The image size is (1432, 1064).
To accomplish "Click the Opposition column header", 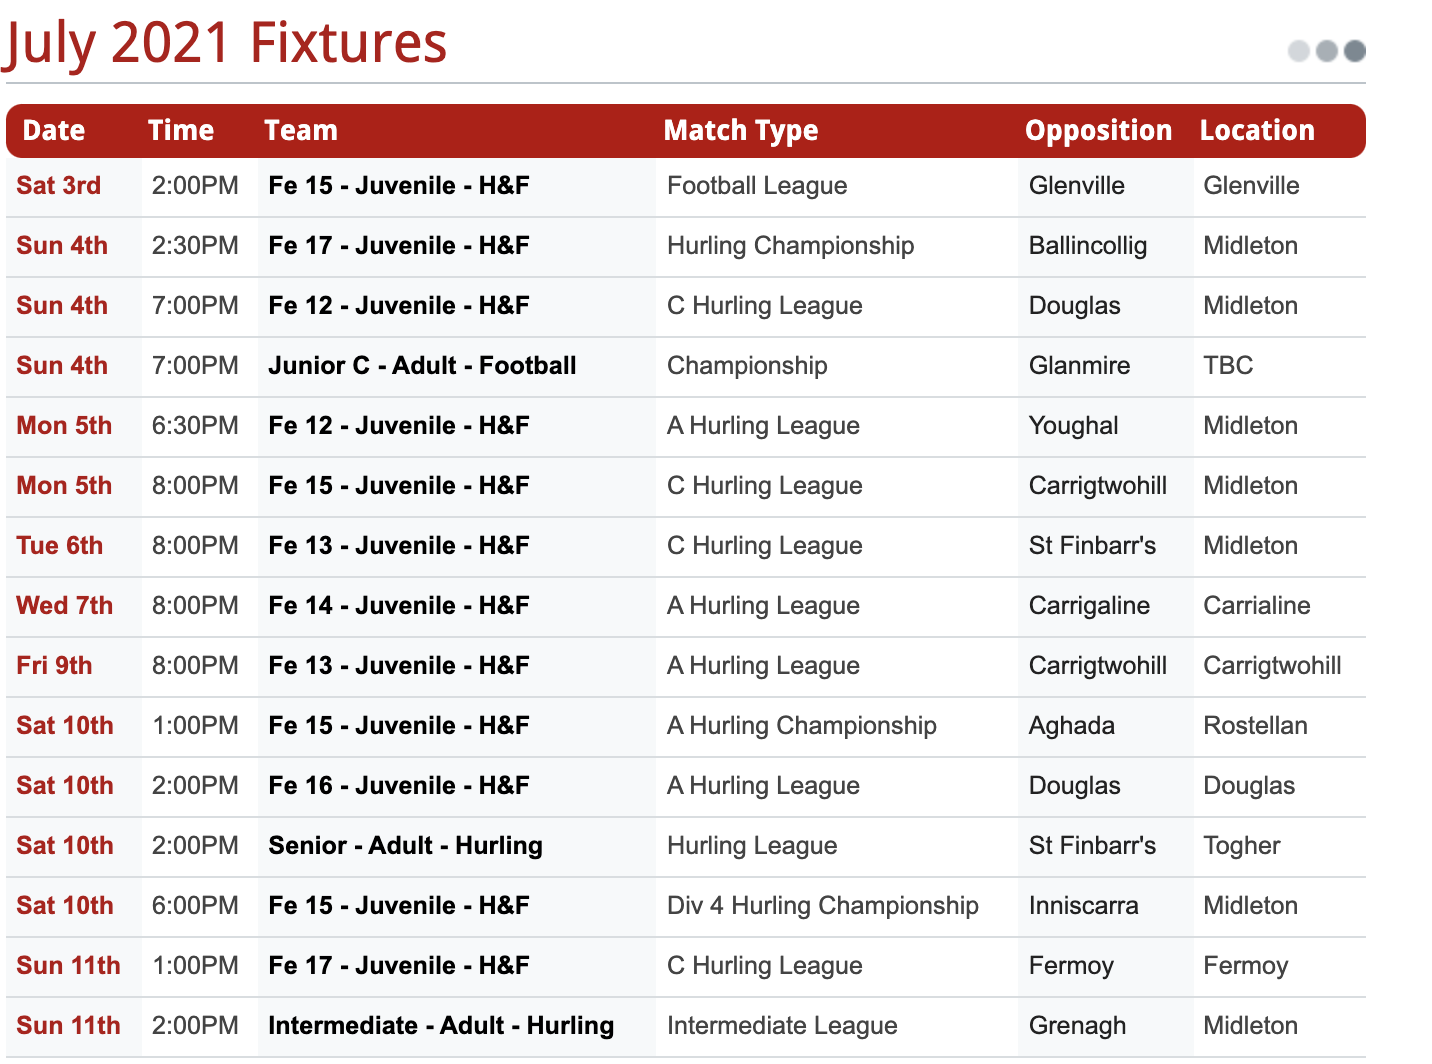I will [1098, 130].
